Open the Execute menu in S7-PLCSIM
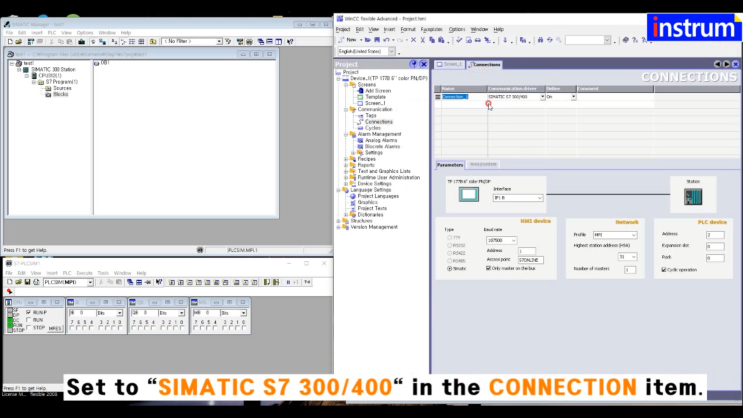The image size is (743, 418). point(84,273)
